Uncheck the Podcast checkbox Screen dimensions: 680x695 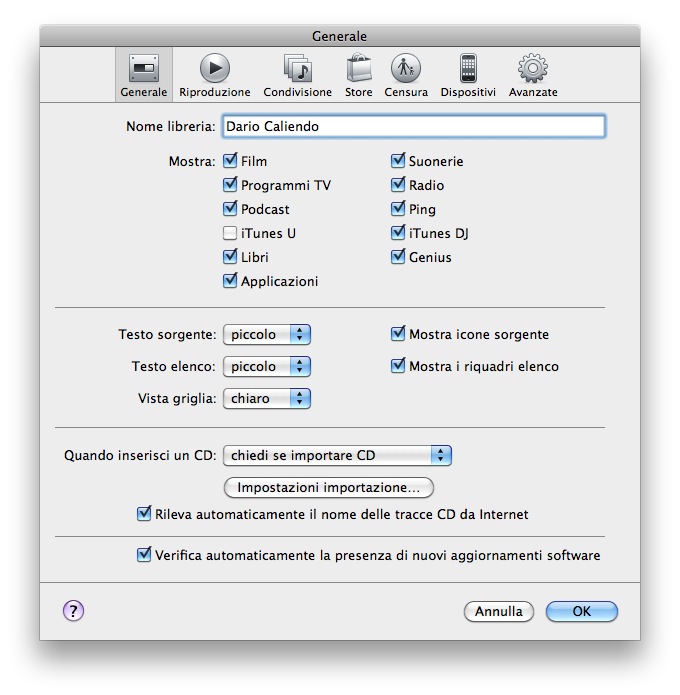coord(230,210)
